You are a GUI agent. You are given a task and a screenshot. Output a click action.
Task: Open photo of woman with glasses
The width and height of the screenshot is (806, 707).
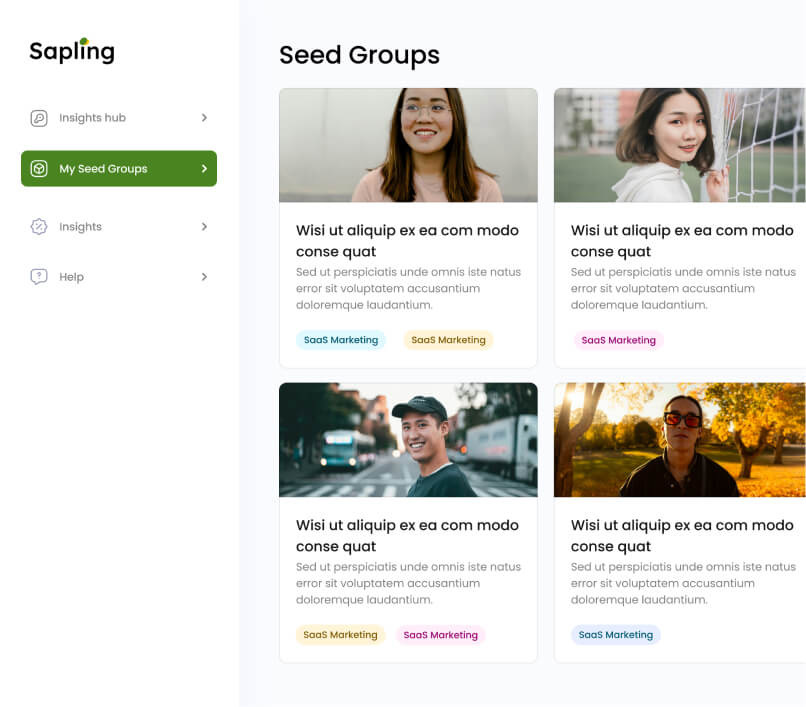408,145
